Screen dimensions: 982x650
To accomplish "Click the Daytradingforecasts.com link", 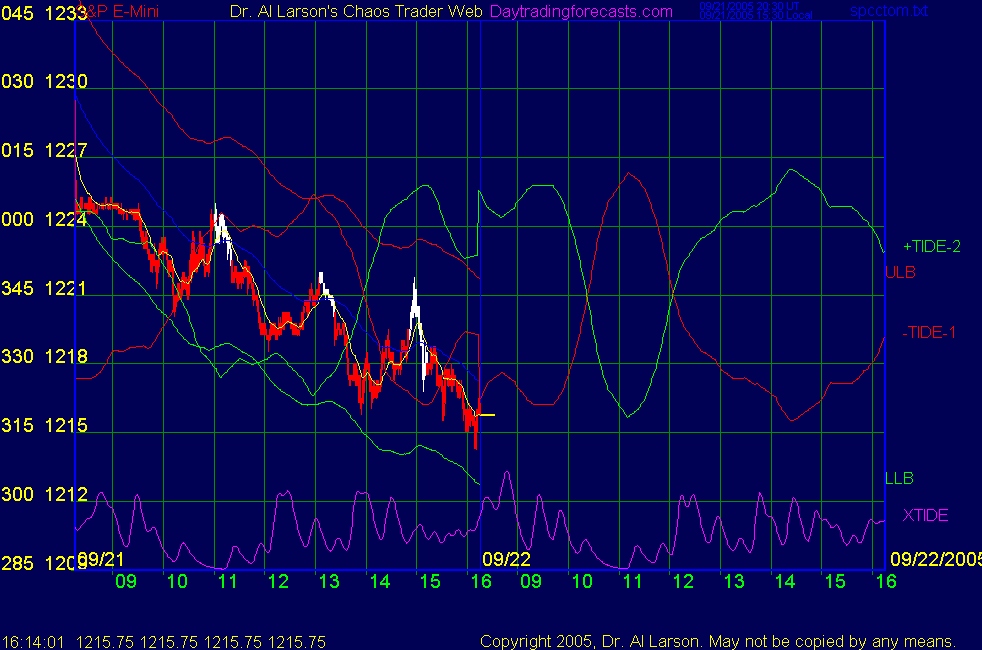I will tap(580, 11).
